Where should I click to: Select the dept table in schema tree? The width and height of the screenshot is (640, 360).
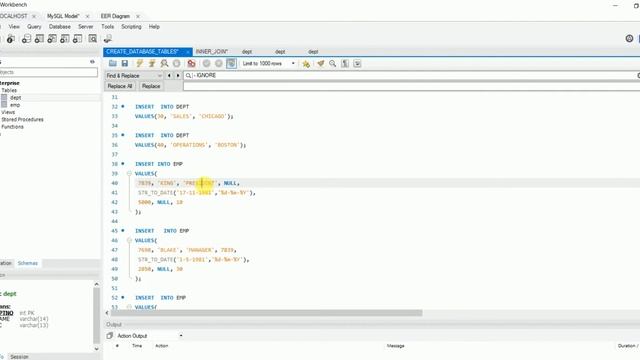16,98
